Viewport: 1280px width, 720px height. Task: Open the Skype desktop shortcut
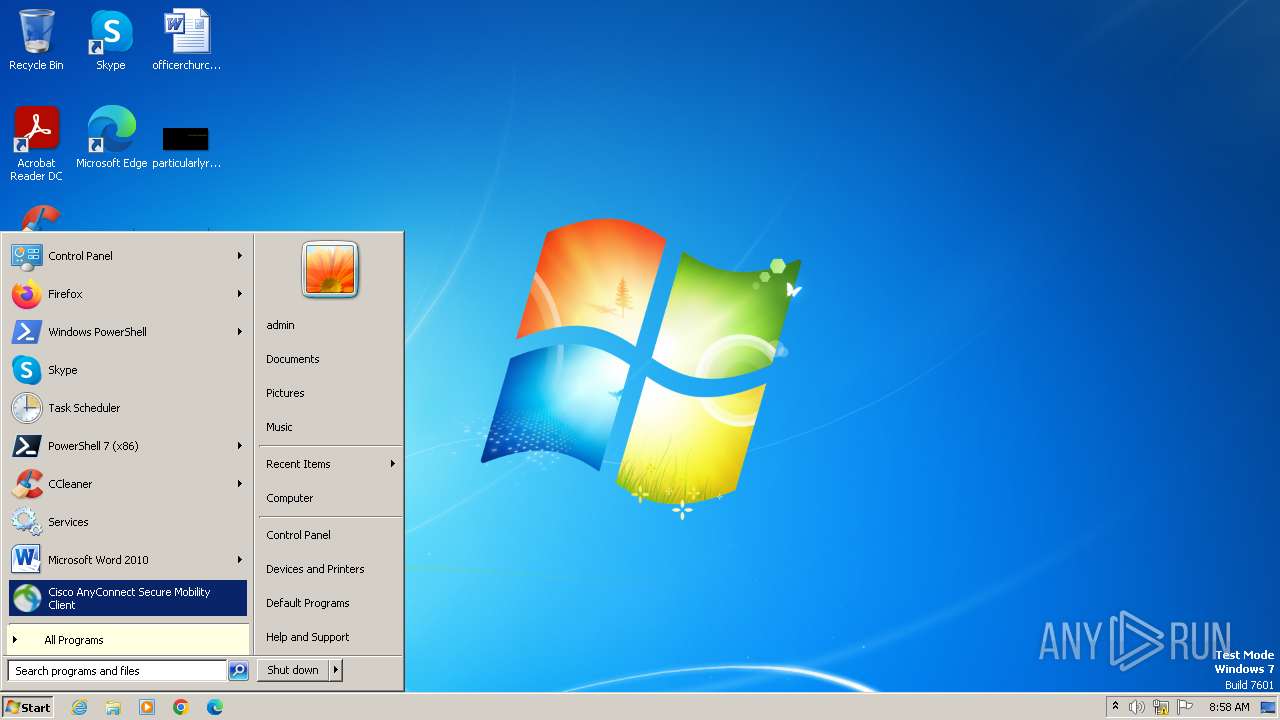click(111, 40)
